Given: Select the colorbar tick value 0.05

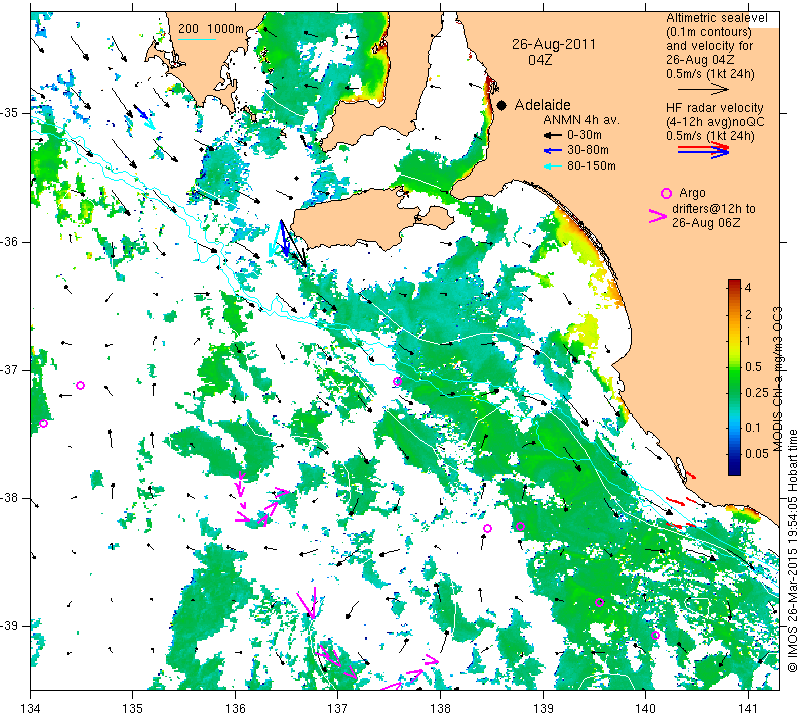Looking at the screenshot, I should click(x=757, y=454).
